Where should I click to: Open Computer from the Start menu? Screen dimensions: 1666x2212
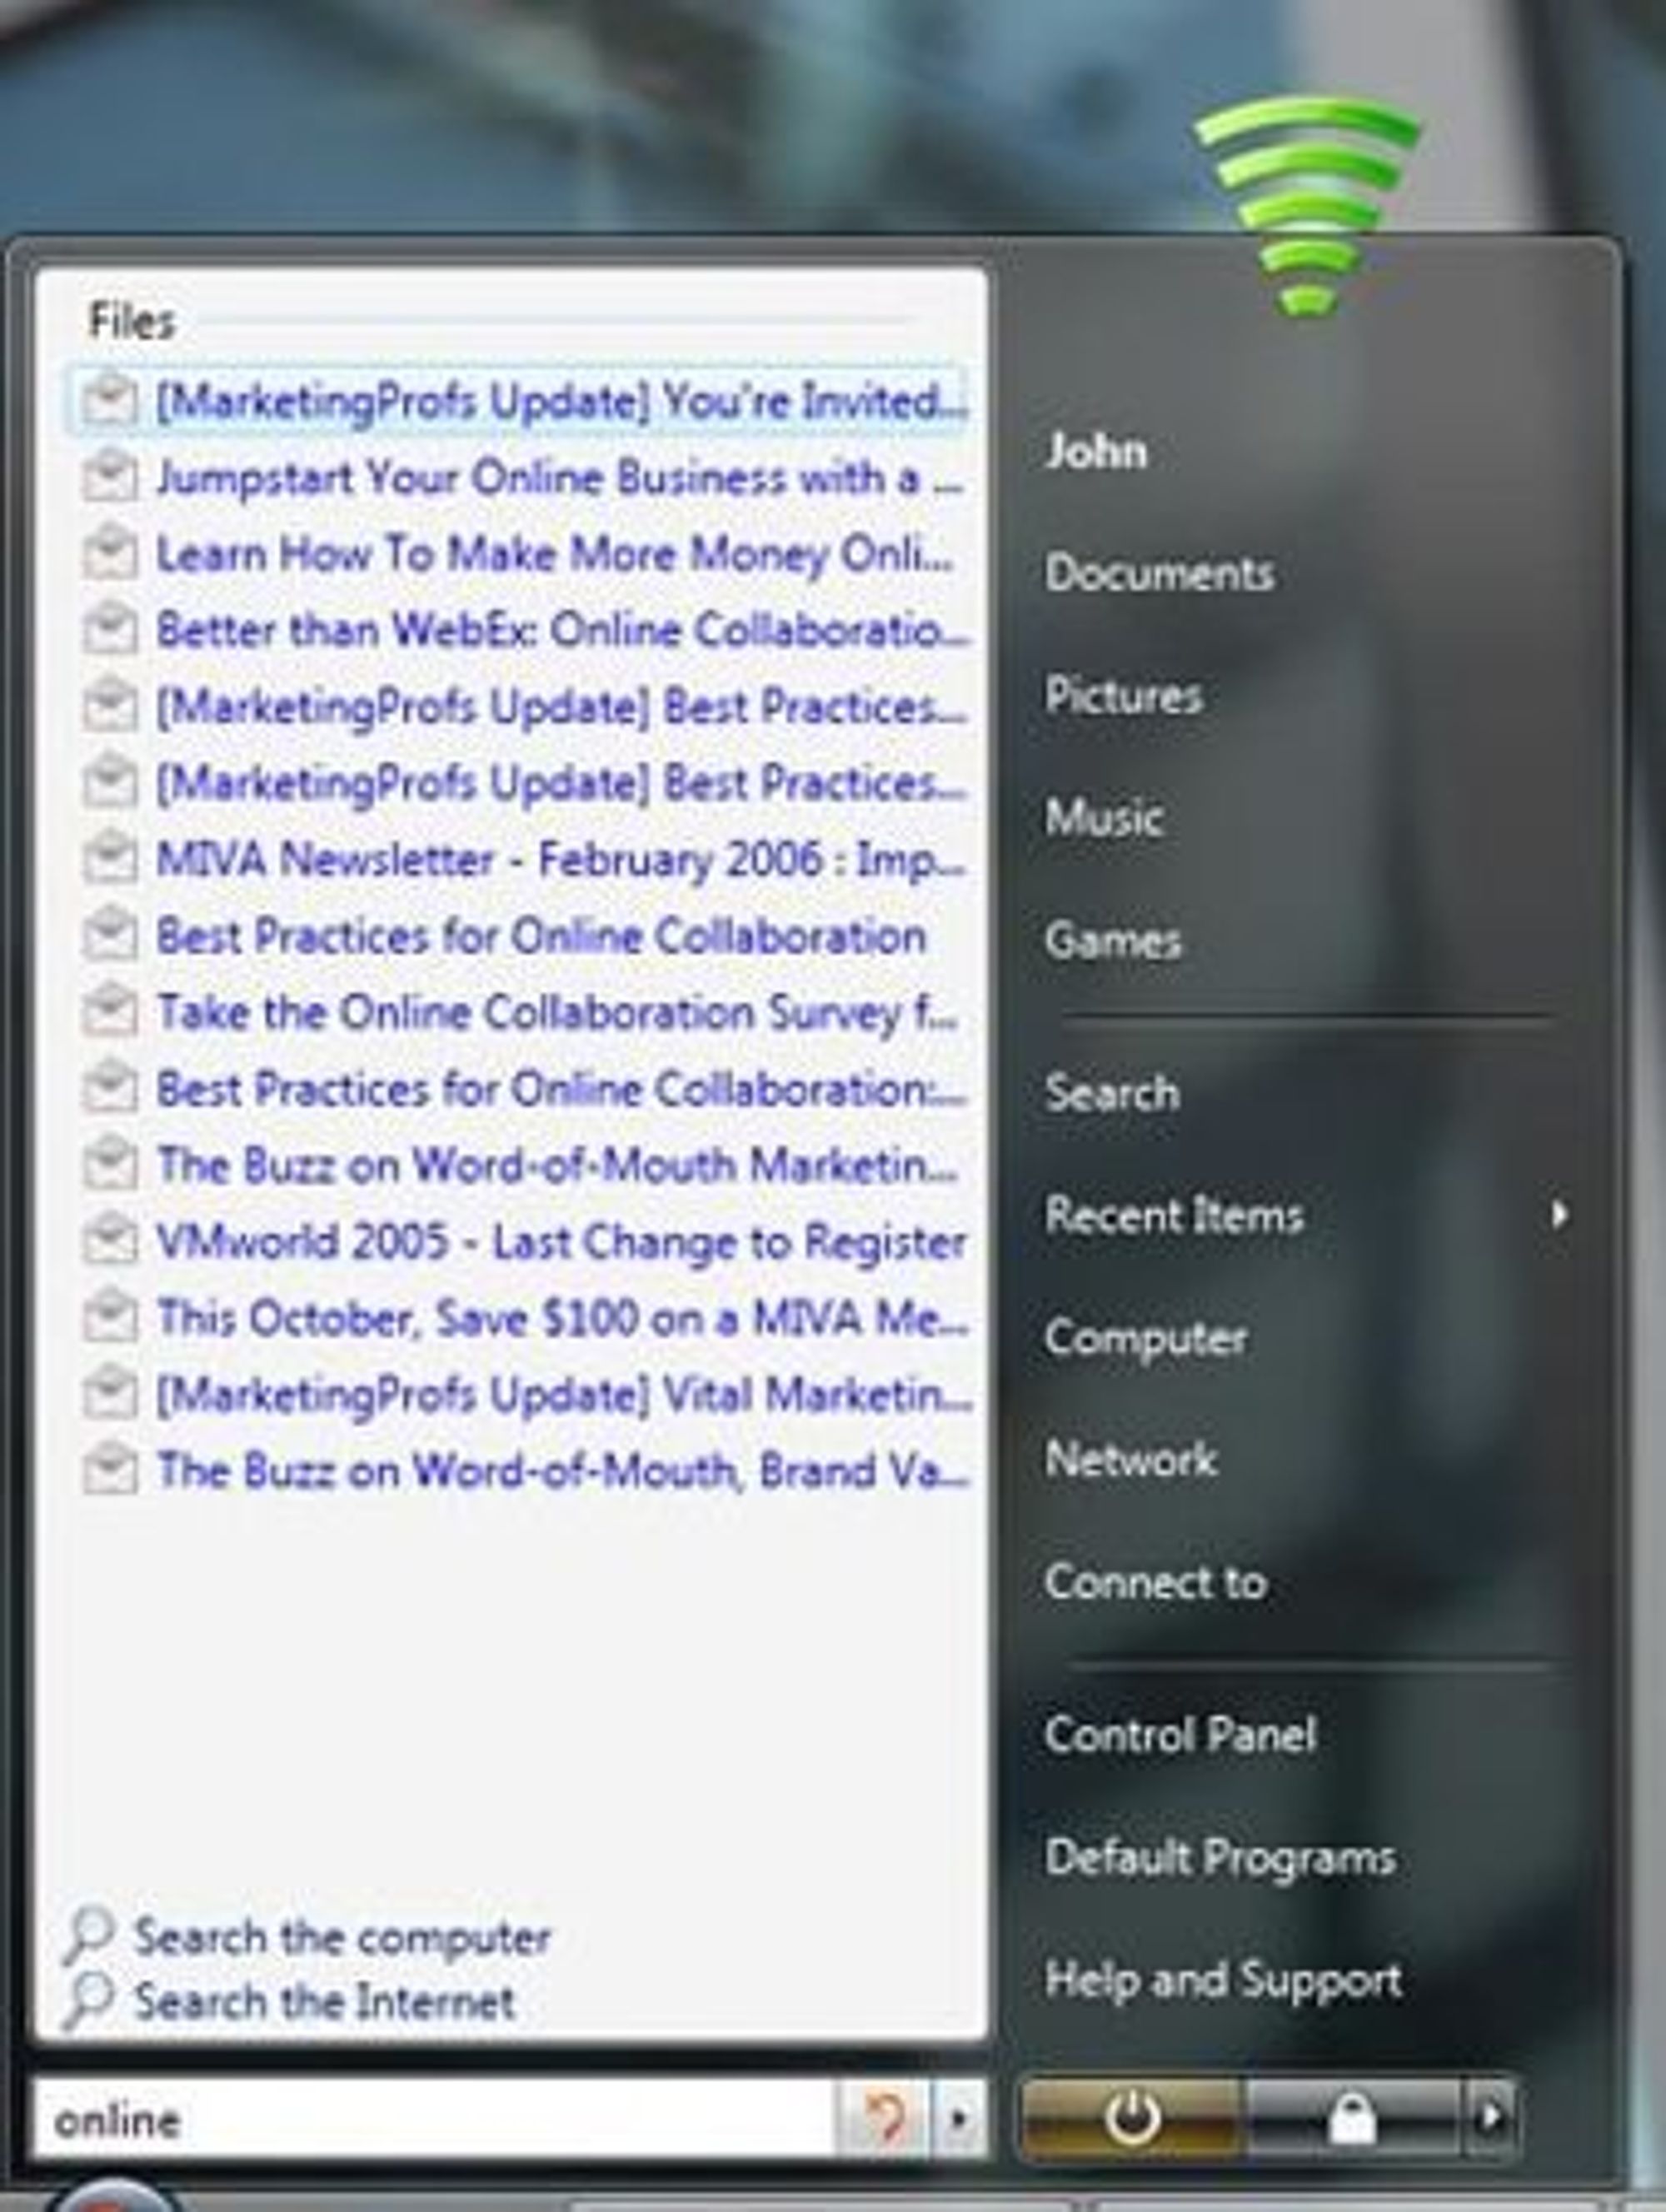point(1145,1338)
